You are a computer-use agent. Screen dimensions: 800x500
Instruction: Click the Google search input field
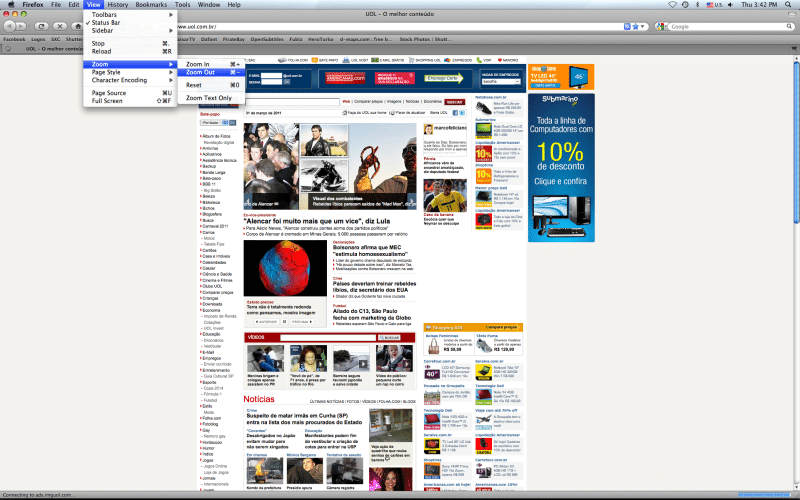[727, 27]
